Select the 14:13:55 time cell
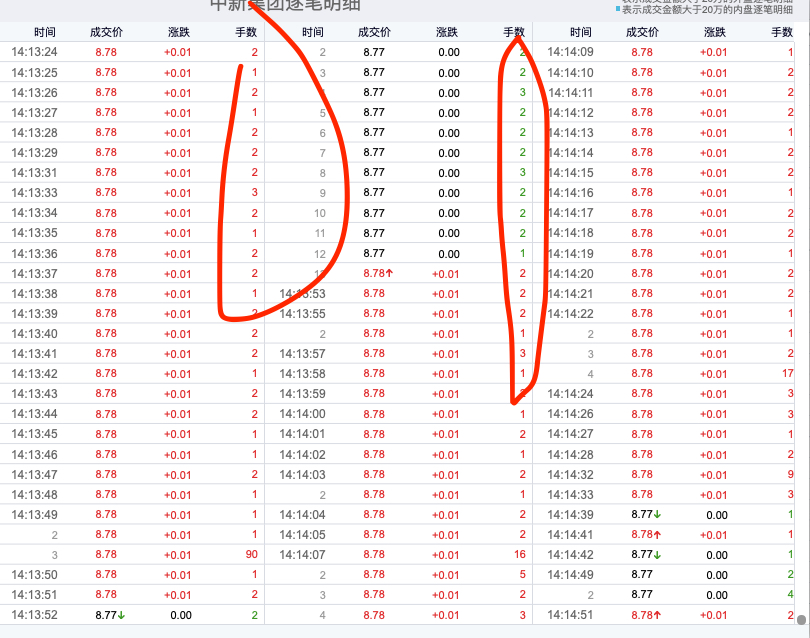The height and width of the screenshot is (638, 810). 302,314
